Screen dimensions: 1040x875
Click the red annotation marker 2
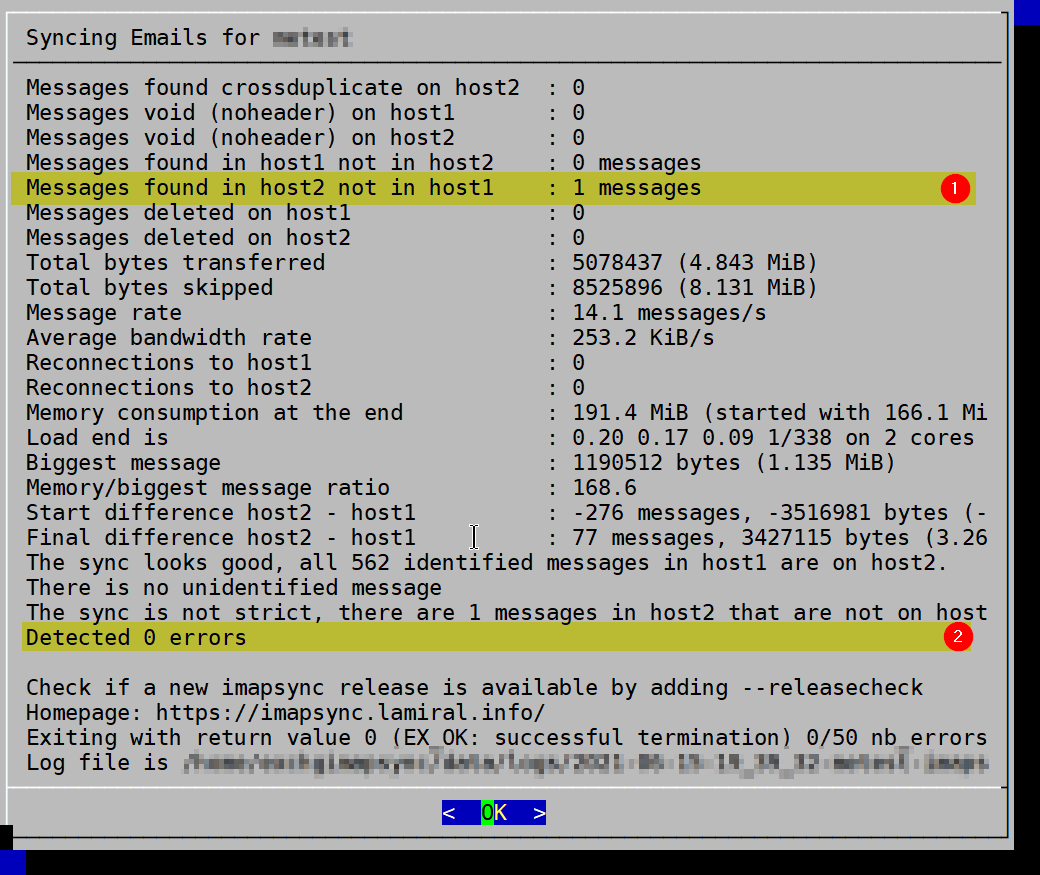point(958,637)
